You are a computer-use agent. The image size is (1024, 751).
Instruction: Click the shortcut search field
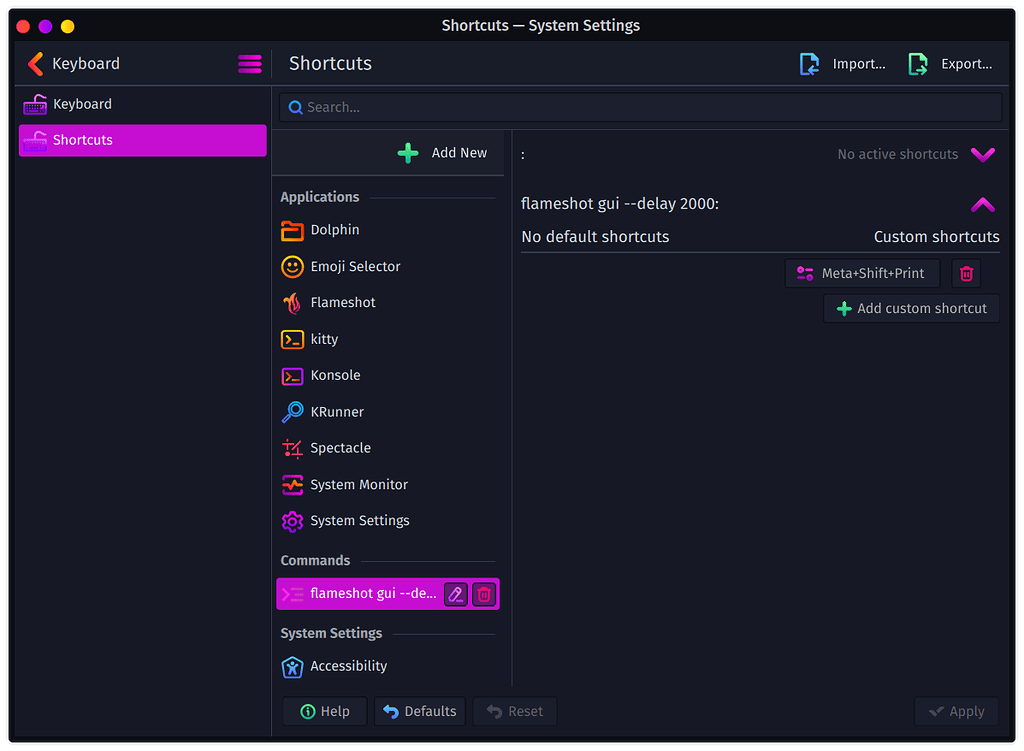click(640, 107)
